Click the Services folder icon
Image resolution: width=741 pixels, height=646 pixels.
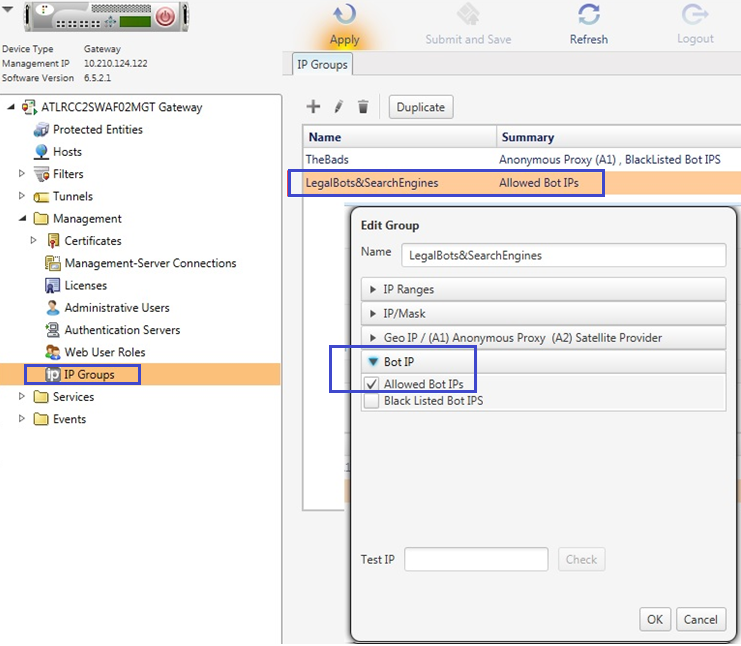(x=41, y=396)
